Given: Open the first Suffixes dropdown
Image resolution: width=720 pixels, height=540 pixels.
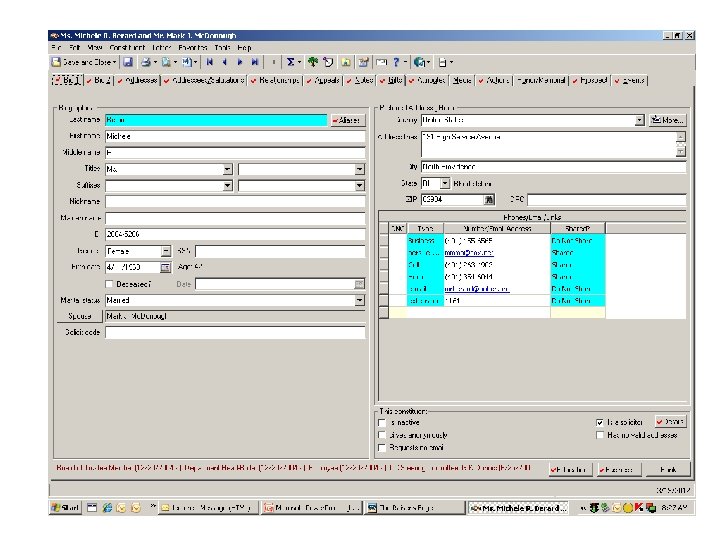Looking at the screenshot, I should tap(227, 186).
